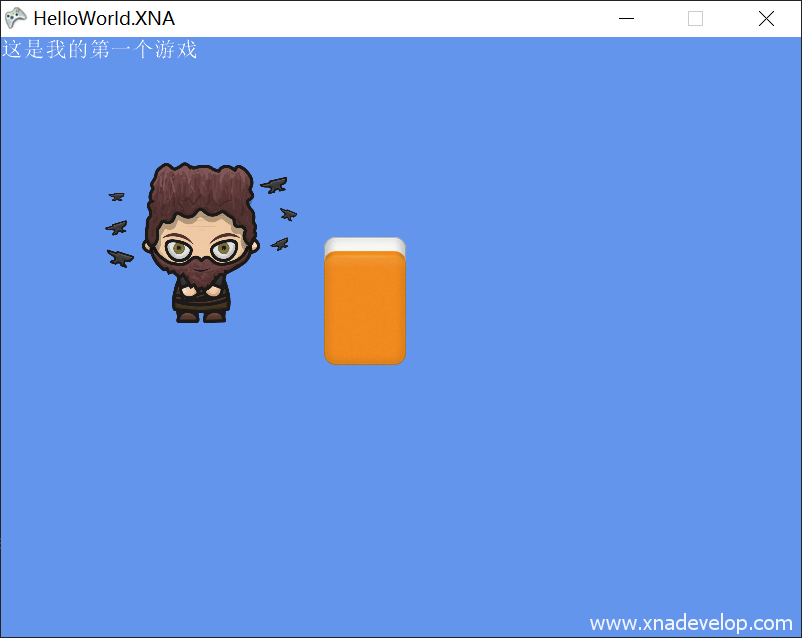Screen dimensions: 802x638
Task: Click the middle anvil right of the character
Action: click(288, 214)
